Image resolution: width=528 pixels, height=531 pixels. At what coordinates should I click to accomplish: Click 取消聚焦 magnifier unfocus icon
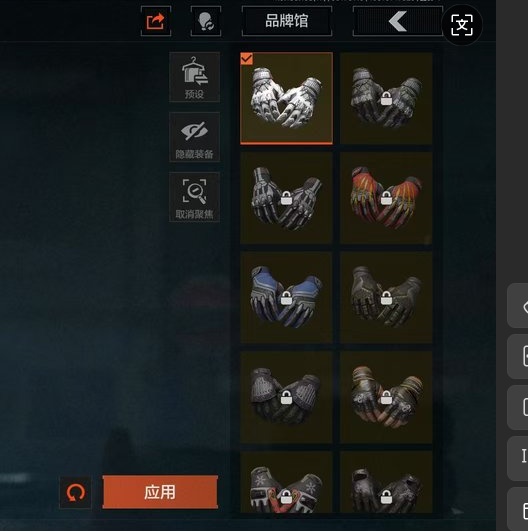click(x=194, y=197)
